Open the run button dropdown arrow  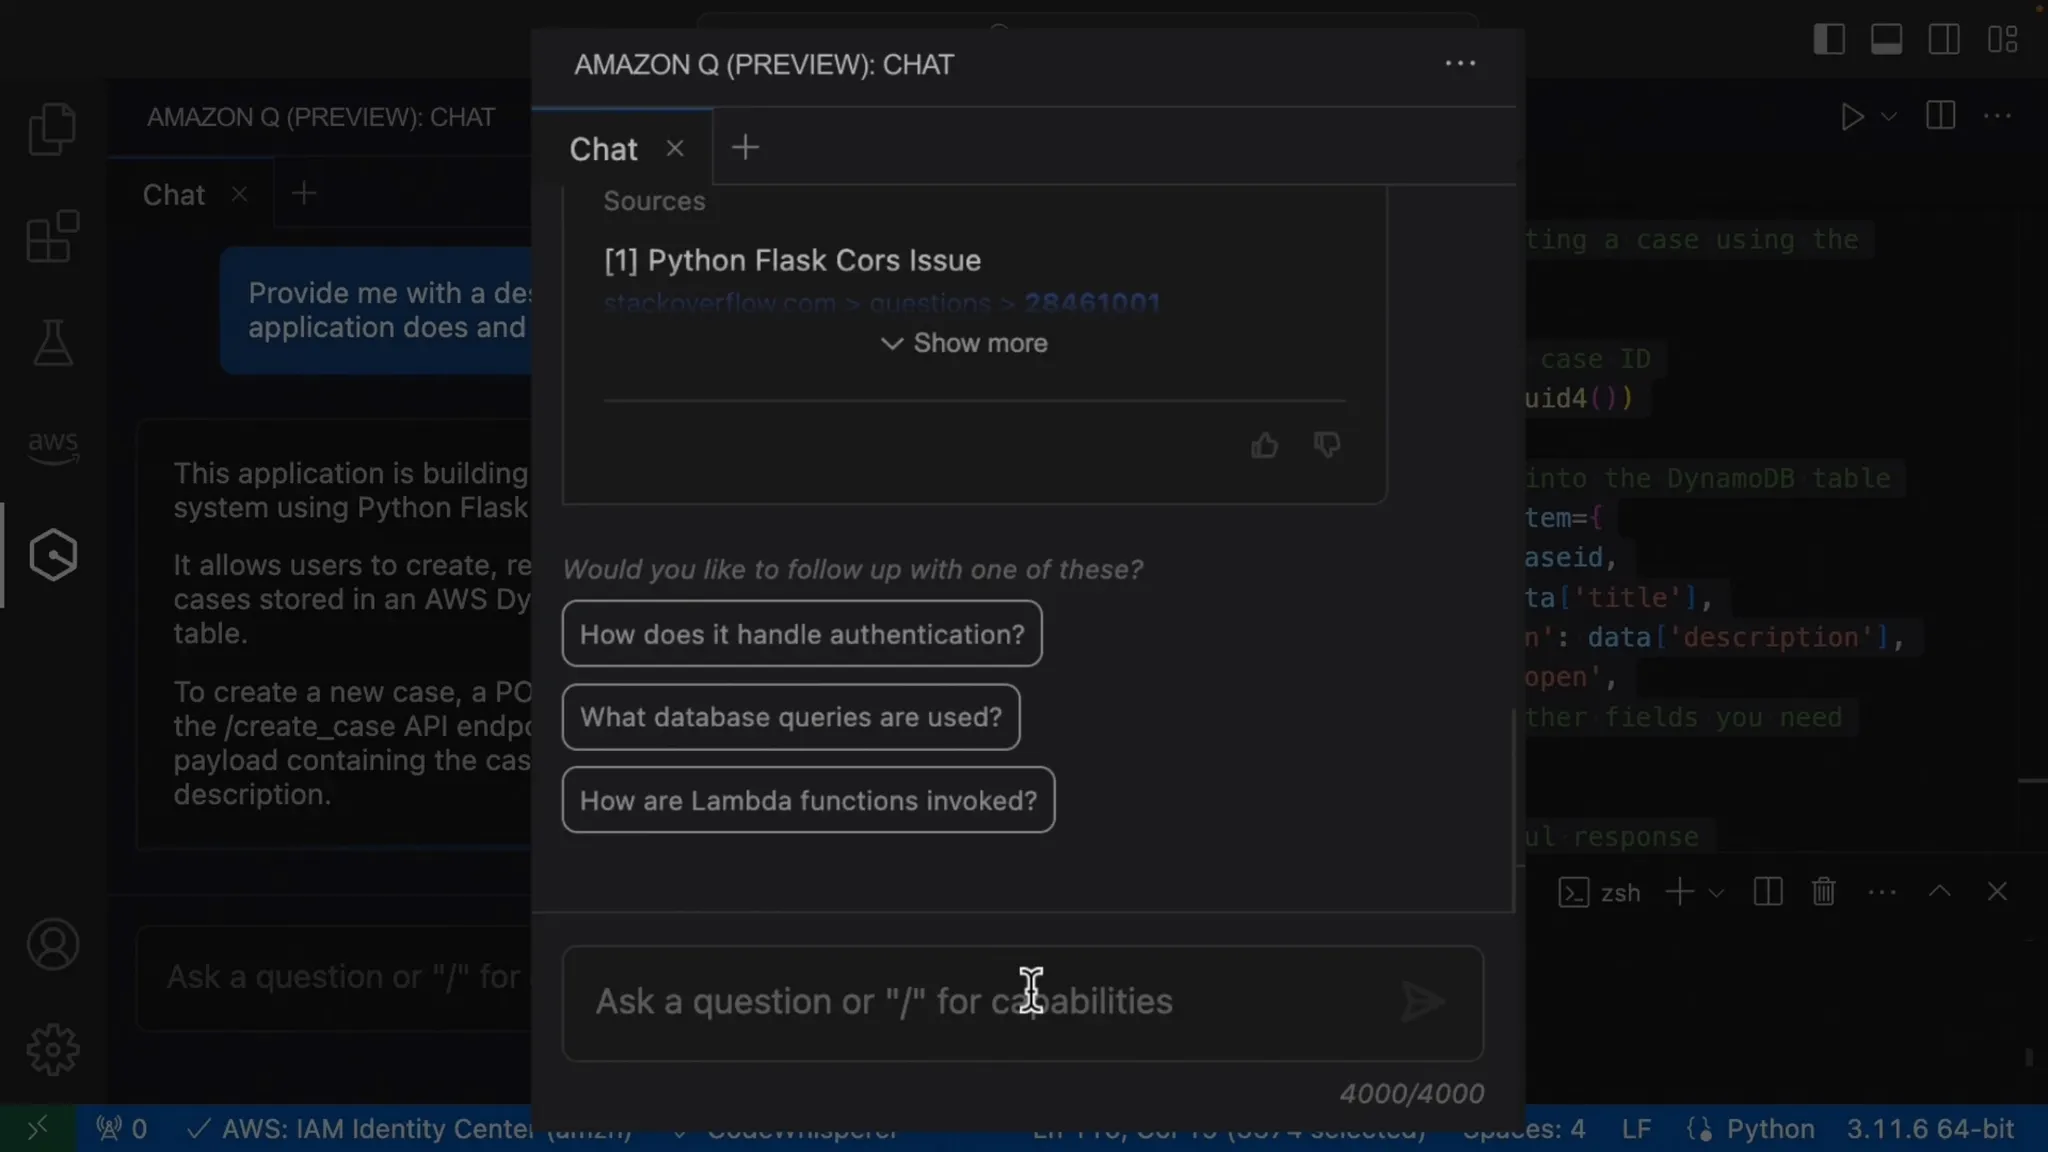[1889, 117]
